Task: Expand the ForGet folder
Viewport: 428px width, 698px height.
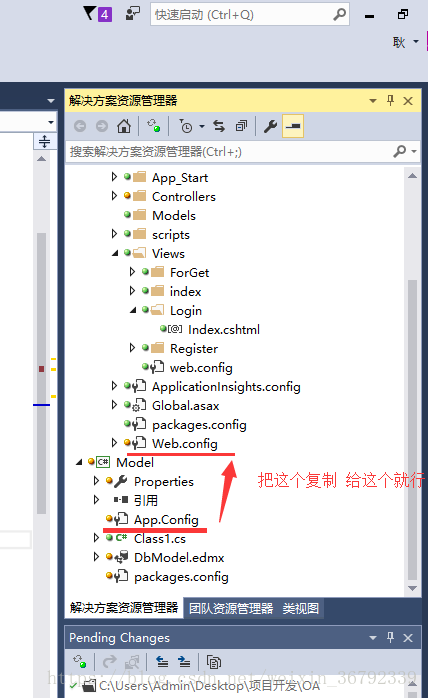Action: [x=132, y=272]
